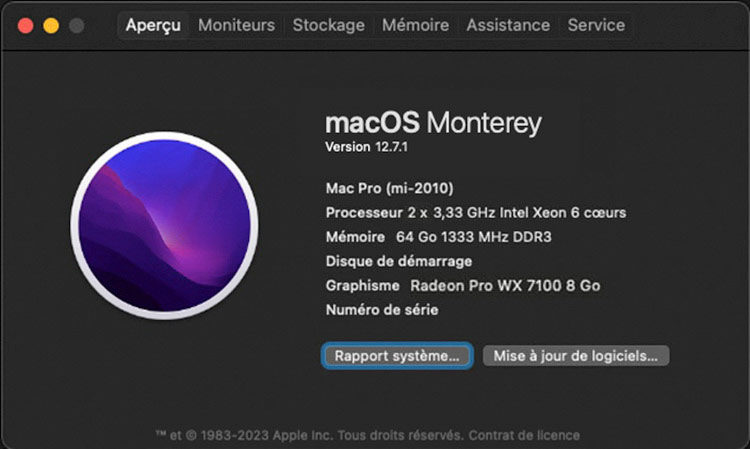Image resolution: width=750 pixels, height=449 pixels.
Task: Click the Disque de démarrage label
Action: pyautogui.click(x=399, y=262)
